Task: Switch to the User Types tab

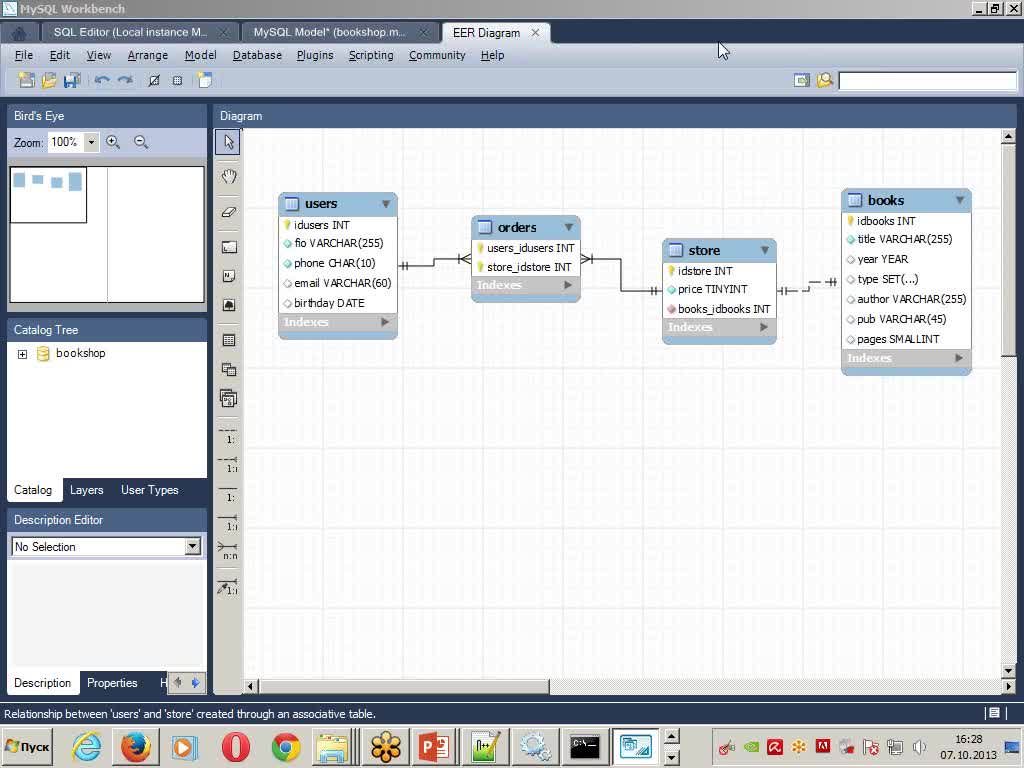Action: coord(150,490)
